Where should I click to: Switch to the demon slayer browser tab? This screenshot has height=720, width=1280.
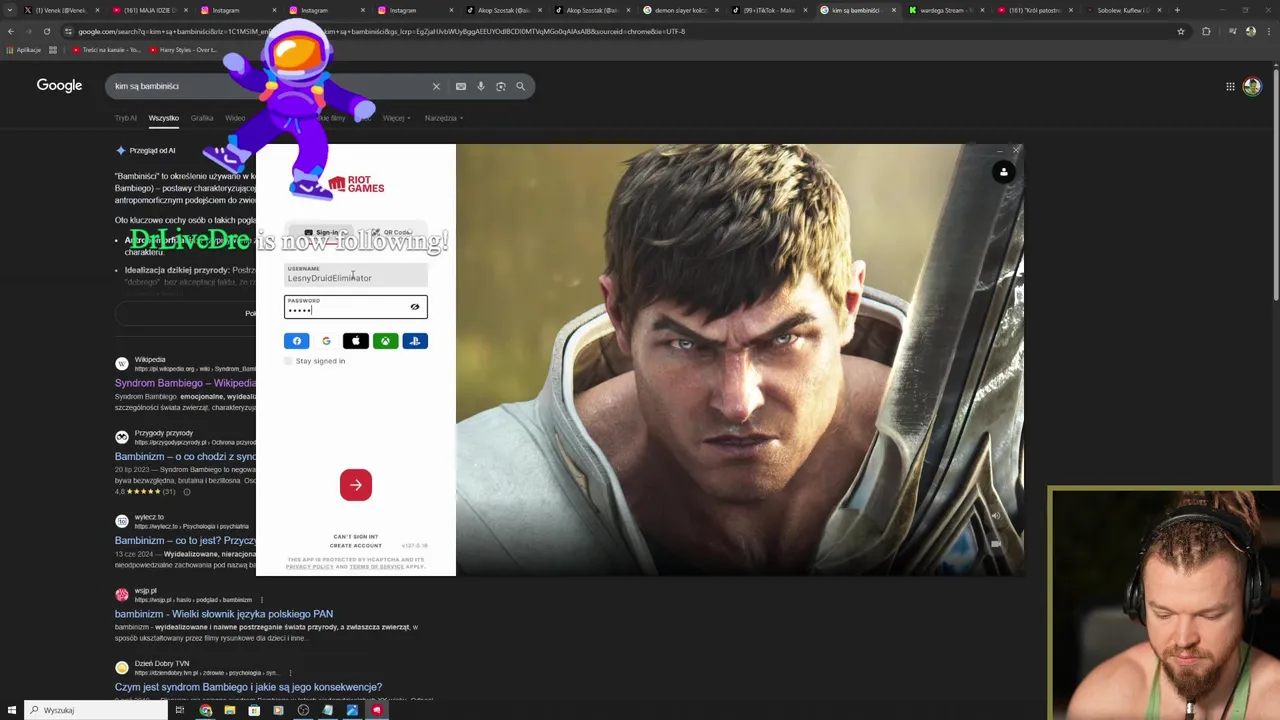tap(679, 10)
